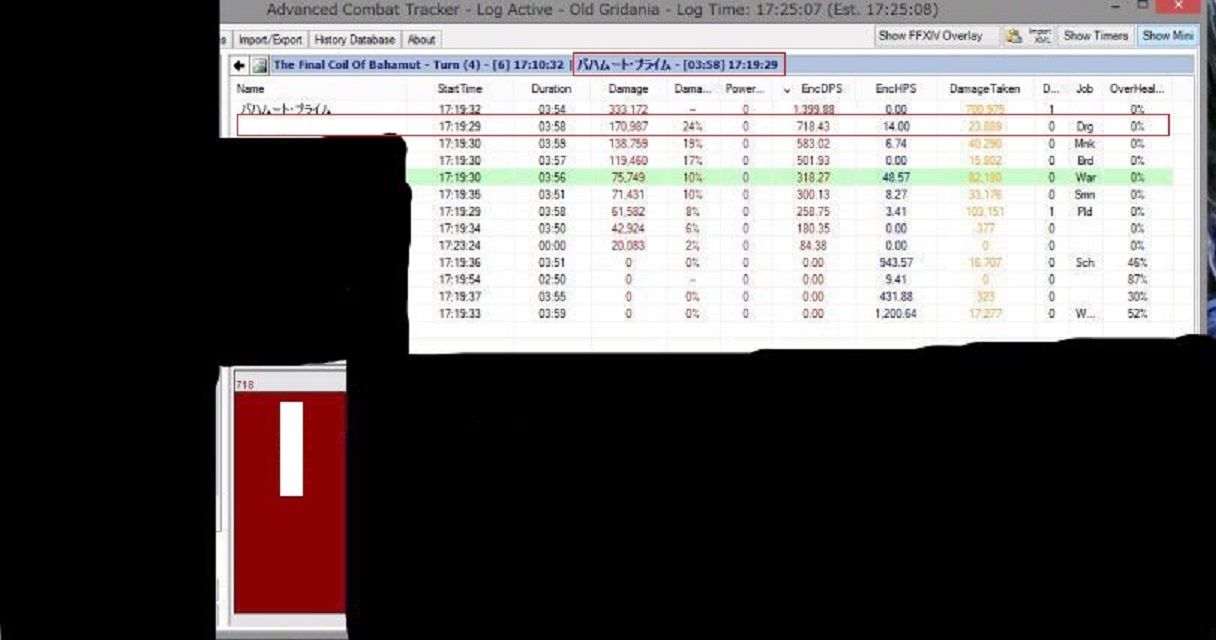Image resolution: width=1216 pixels, height=640 pixels.
Task: Click the 75,749 damage in highlighted row
Action: tap(628, 178)
